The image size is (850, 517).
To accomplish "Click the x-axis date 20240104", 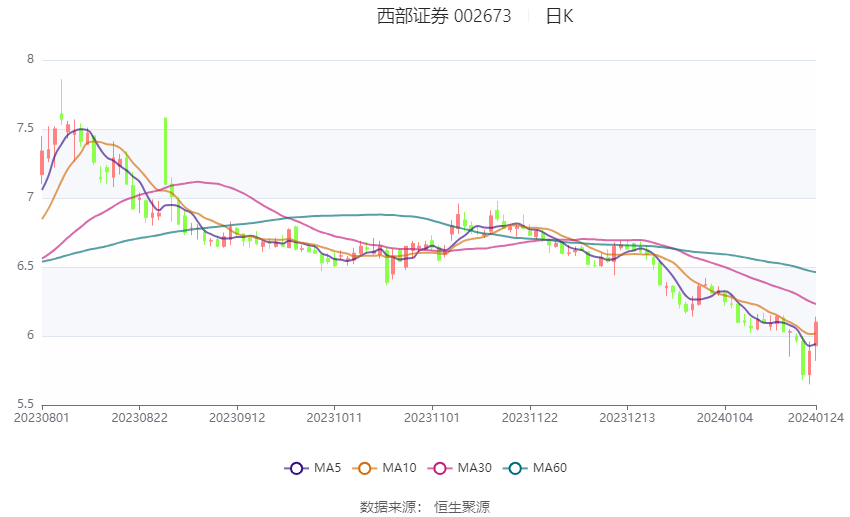I will pos(725,418).
